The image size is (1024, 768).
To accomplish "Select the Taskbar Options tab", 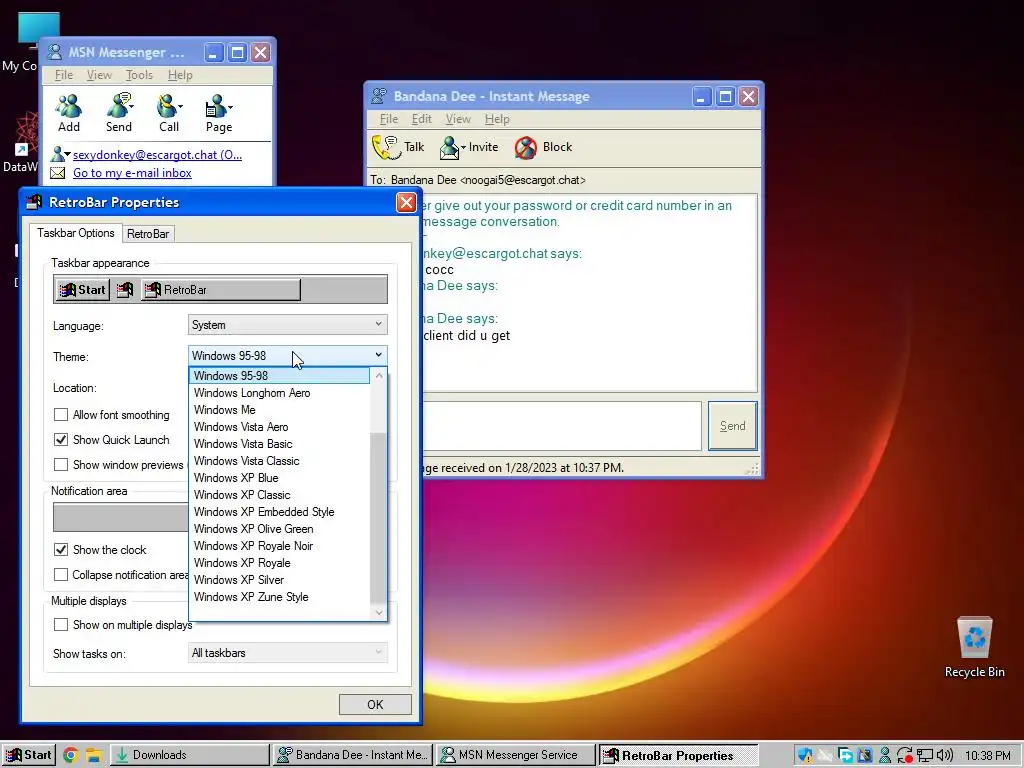I will pos(76,233).
